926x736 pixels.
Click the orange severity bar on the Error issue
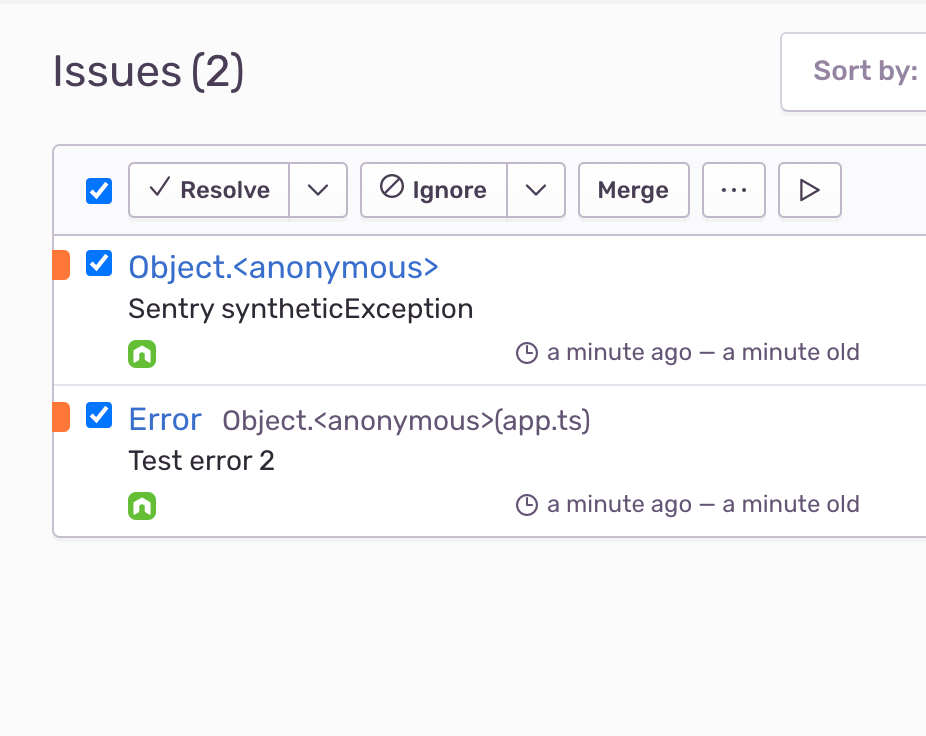(x=62, y=415)
